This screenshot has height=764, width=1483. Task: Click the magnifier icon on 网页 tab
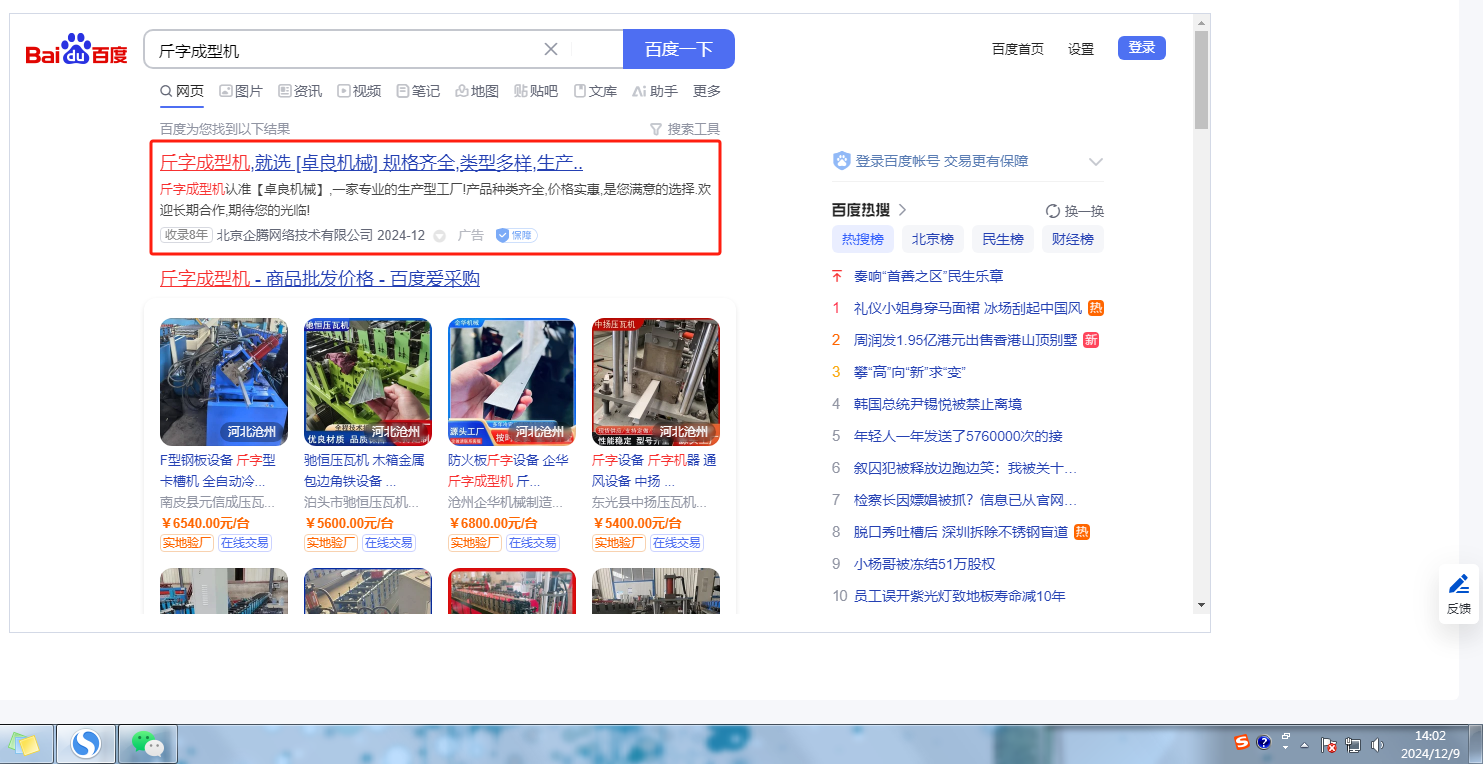(166, 91)
